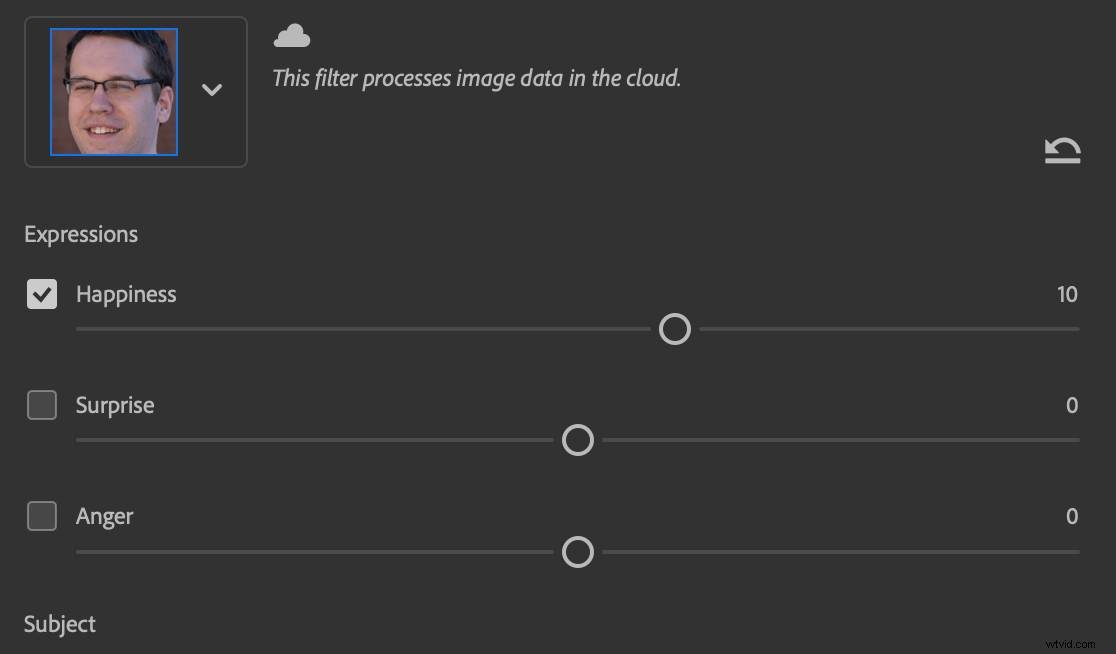
Task: Click the cloud processing icon
Action: [x=292, y=37]
